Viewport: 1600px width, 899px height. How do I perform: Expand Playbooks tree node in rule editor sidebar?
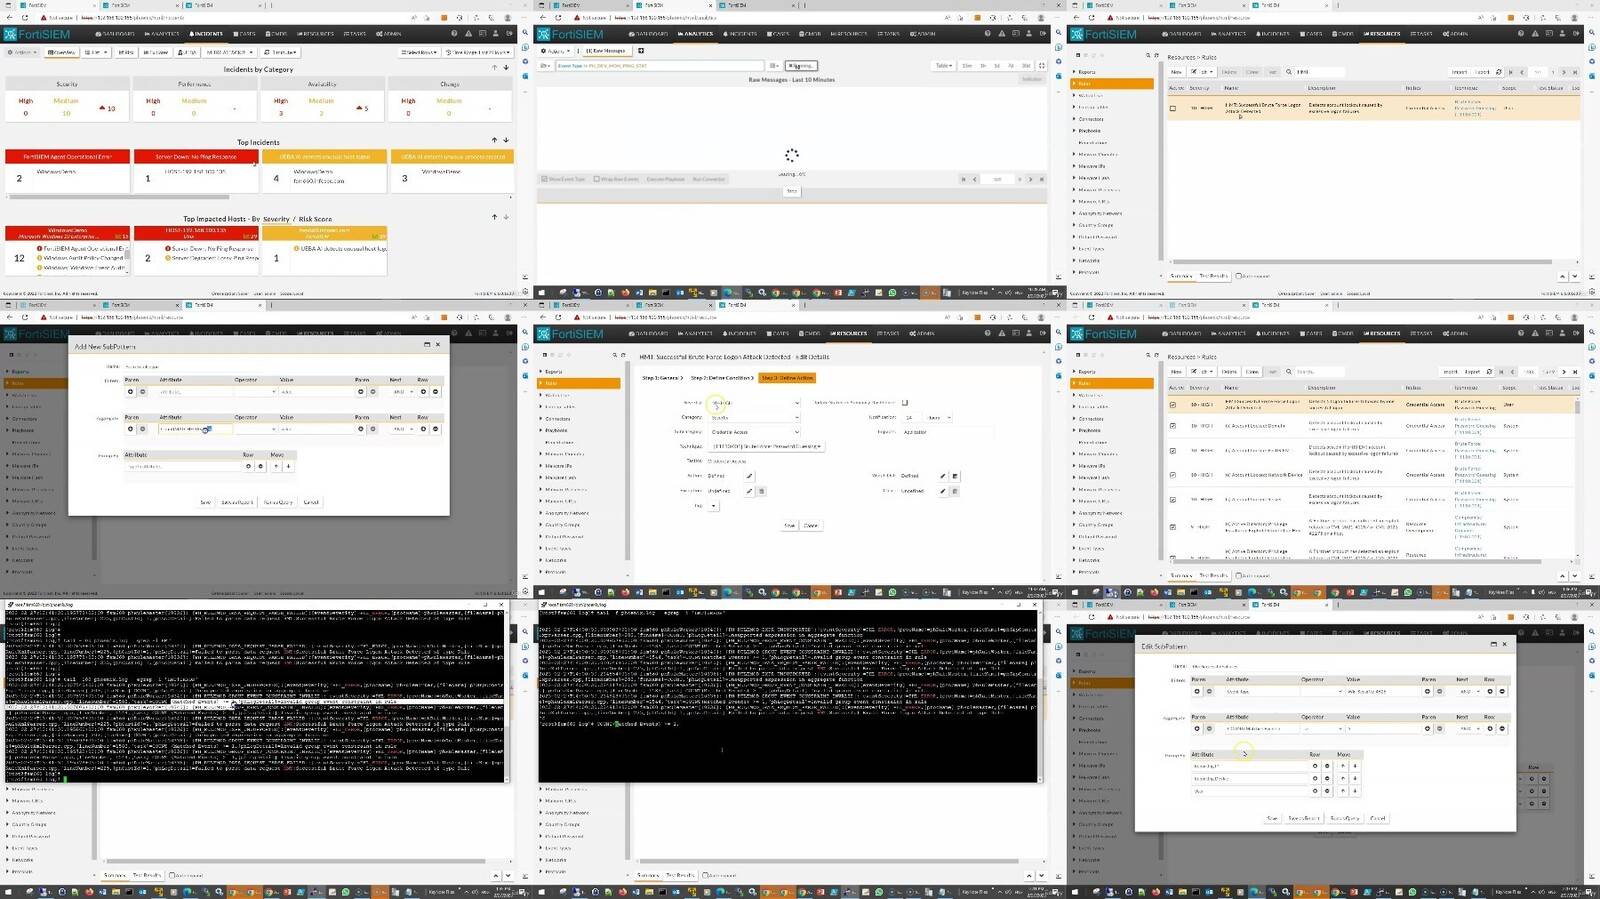pos(543,430)
